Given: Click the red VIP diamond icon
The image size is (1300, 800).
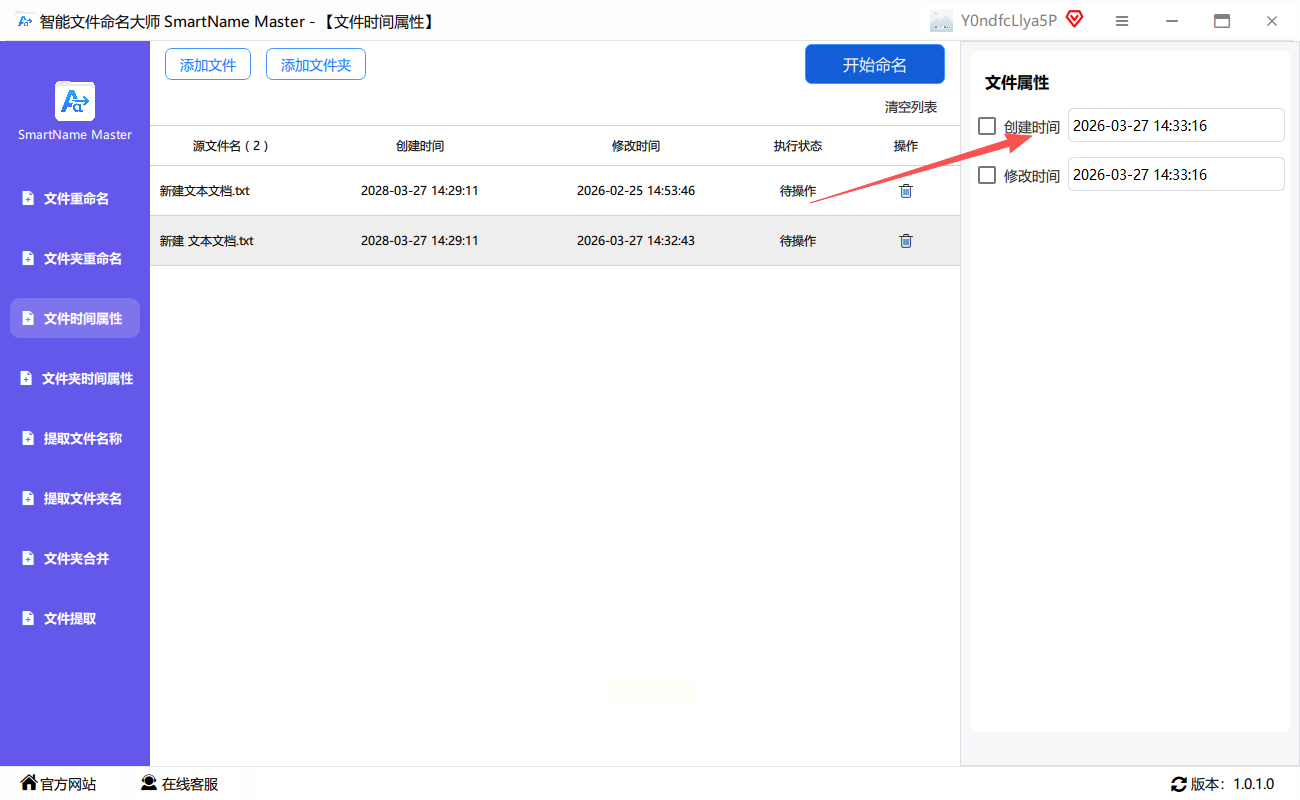Looking at the screenshot, I should pos(1075,19).
